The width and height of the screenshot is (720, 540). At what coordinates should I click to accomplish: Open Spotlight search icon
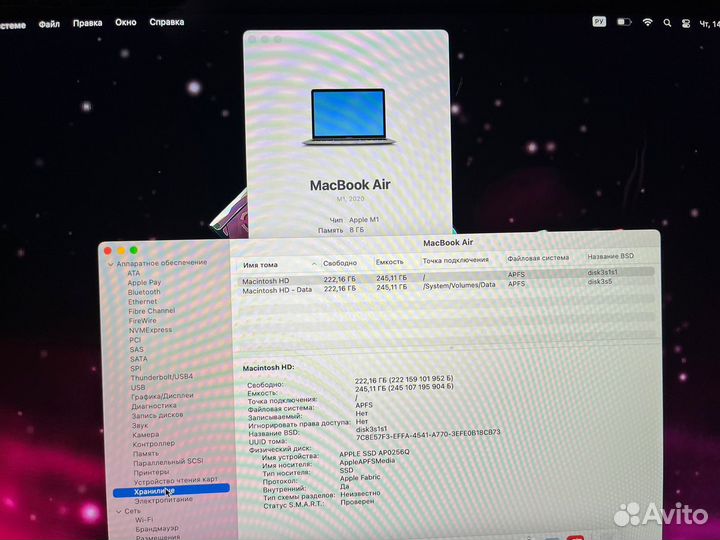coord(667,23)
